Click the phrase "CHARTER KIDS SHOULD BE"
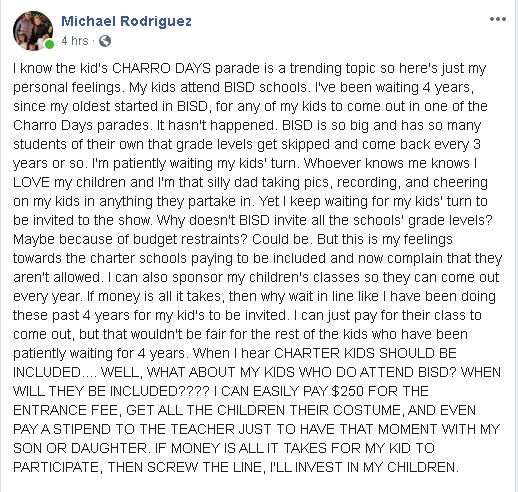 tap(365, 353)
